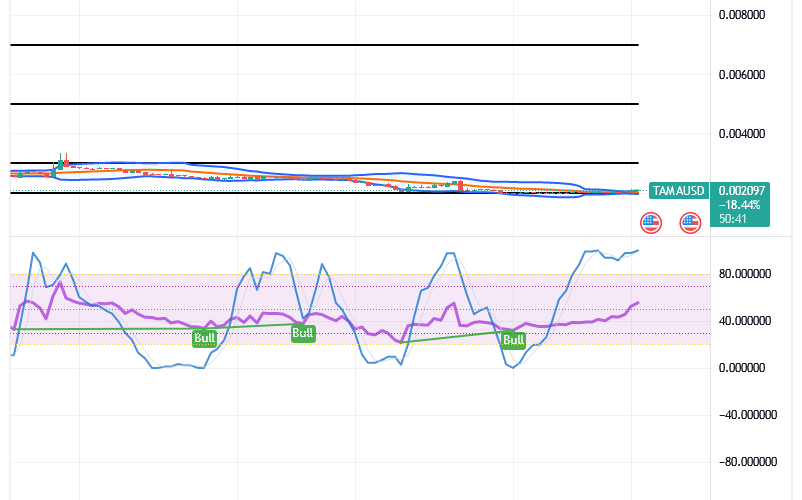The image size is (802, 500).
Task: Click the 0.004000 price axis label
Action: tap(742, 134)
